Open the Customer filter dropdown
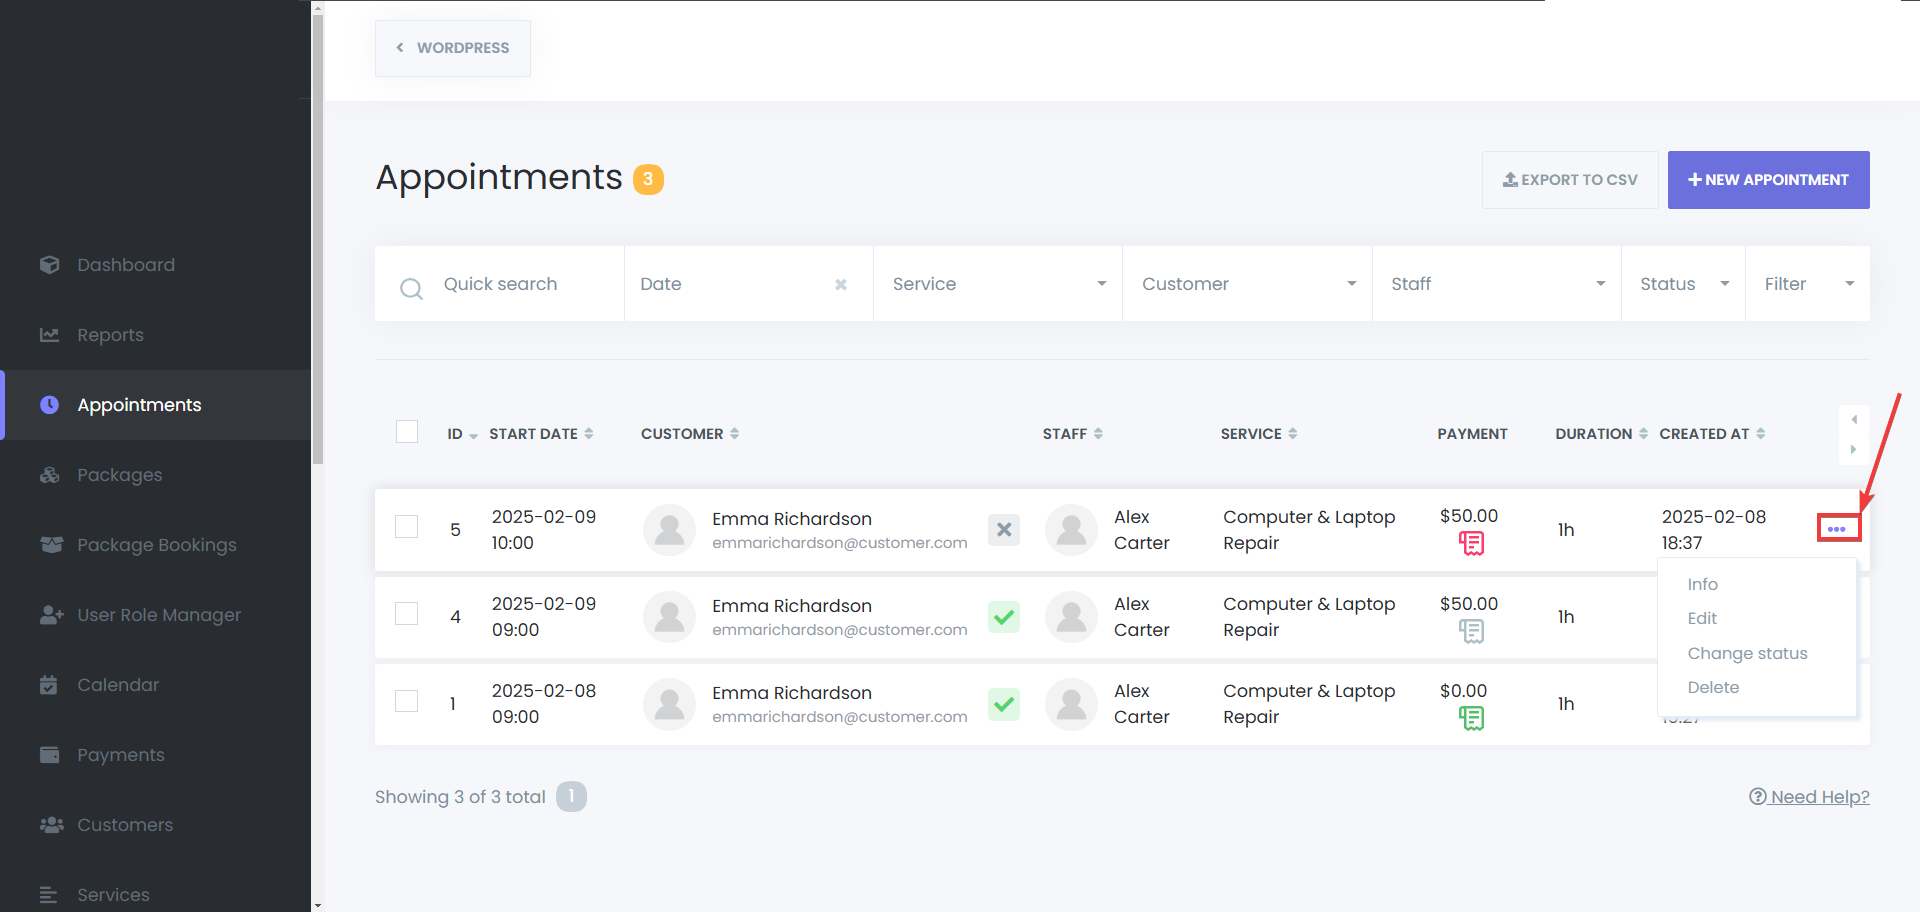 point(1247,284)
